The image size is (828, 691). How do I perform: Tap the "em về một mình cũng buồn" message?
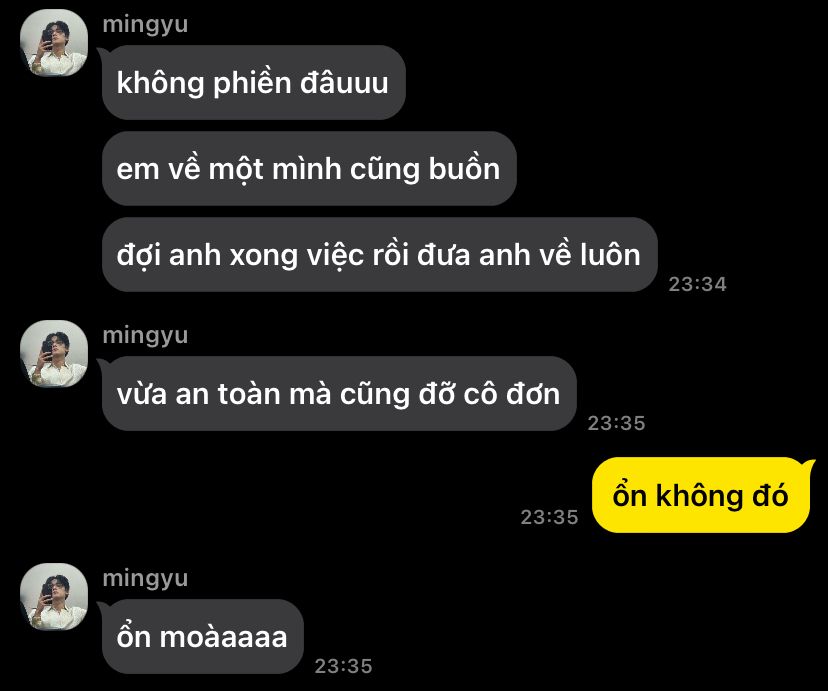pyautogui.click(x=309, y=169)
